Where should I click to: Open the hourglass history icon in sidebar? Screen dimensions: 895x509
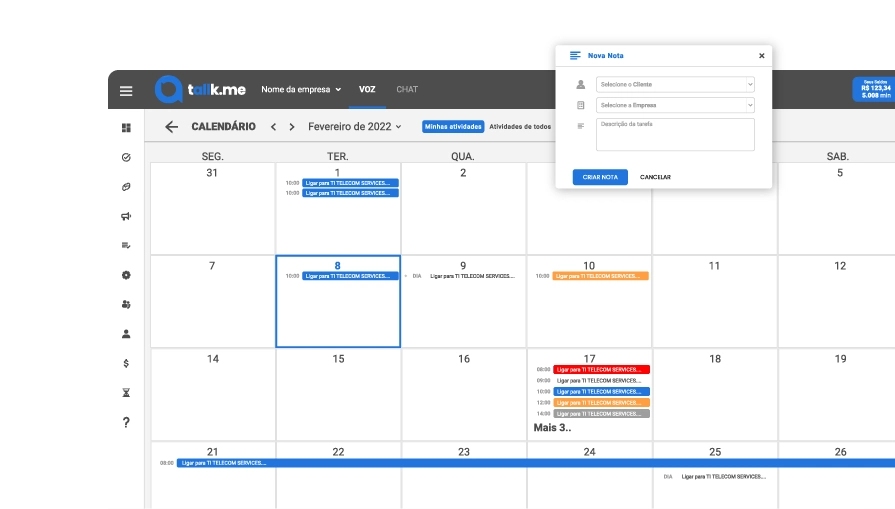click(126, 393)
